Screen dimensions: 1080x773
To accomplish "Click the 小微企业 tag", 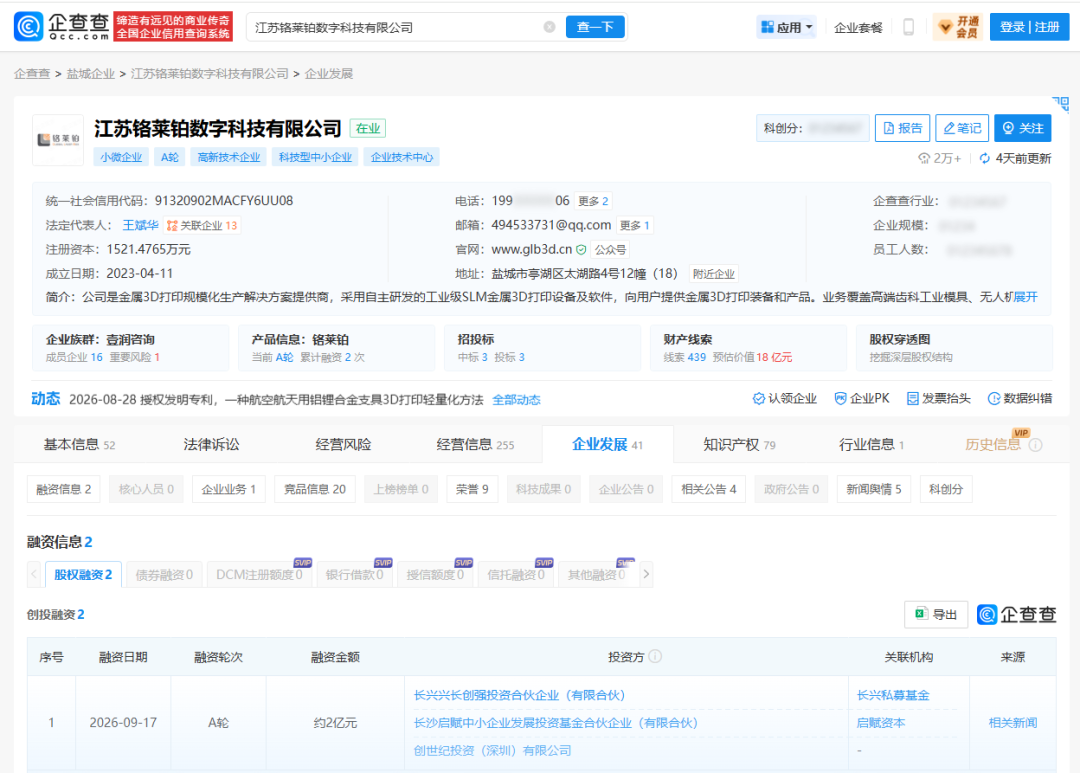I will [121, 157].
